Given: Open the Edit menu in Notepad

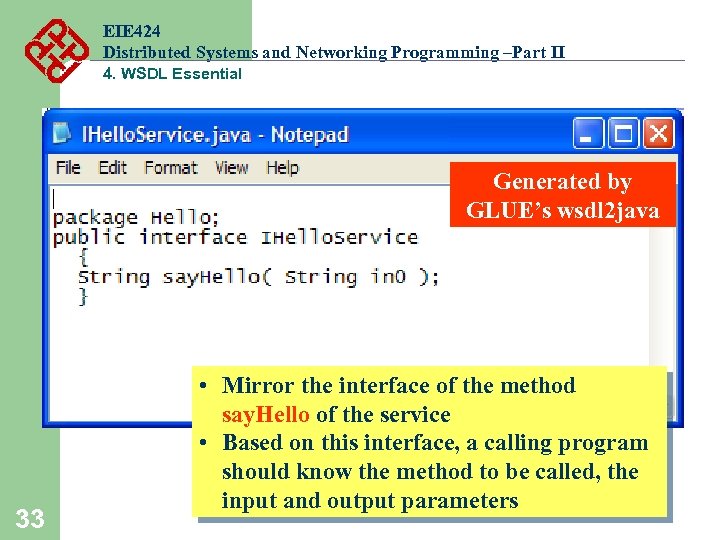Looking at the screenshot, I should click(x=112, y=168).
